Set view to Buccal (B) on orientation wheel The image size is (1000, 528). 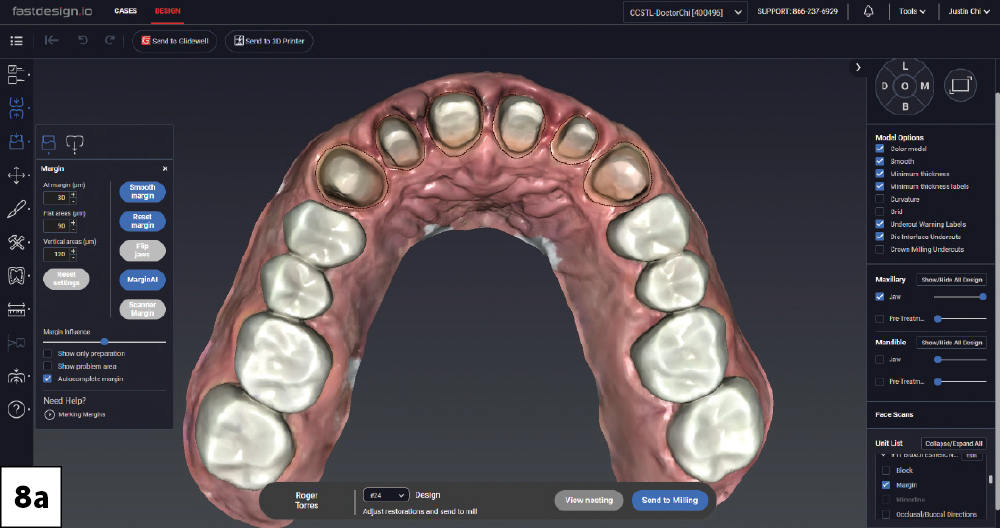click(x=905, y=106)
